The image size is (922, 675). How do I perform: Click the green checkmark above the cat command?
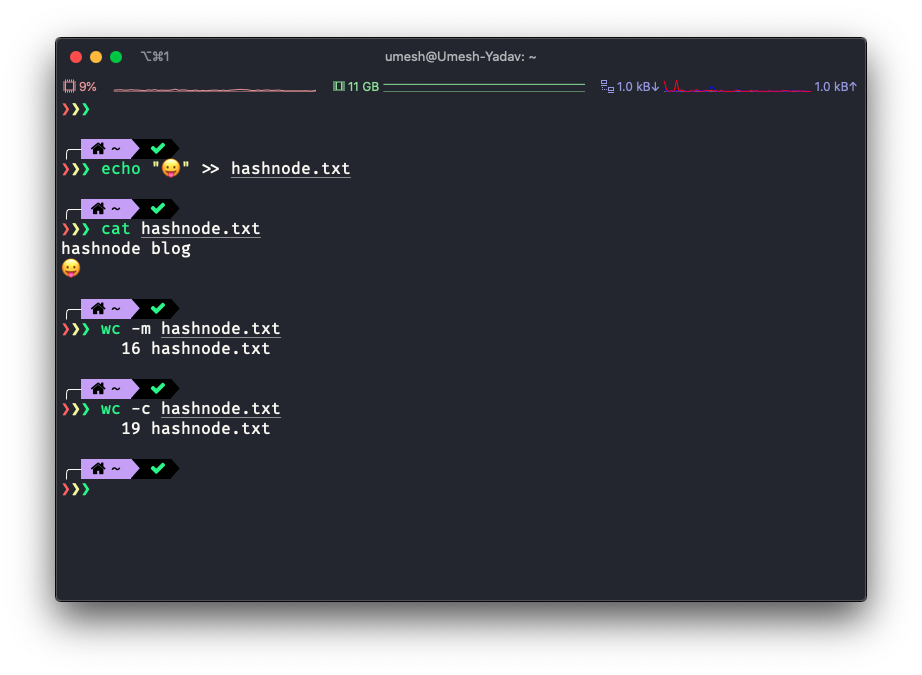point(157,209)
